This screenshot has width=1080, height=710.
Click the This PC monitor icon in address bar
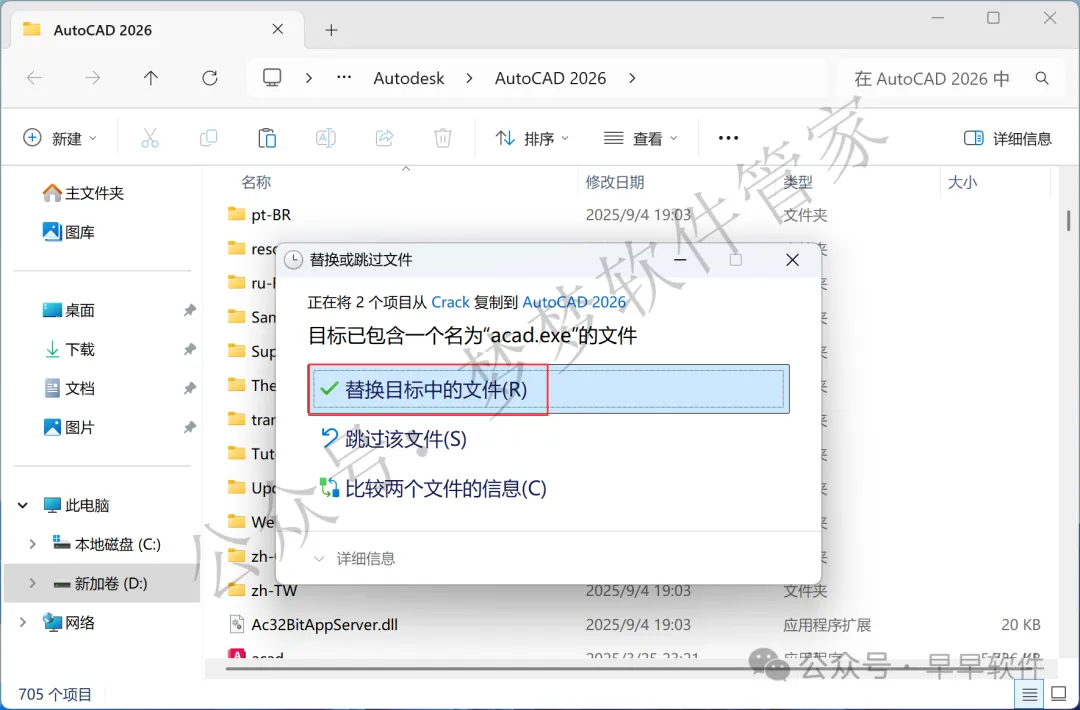pyautogui.click(x=272, y=78)
